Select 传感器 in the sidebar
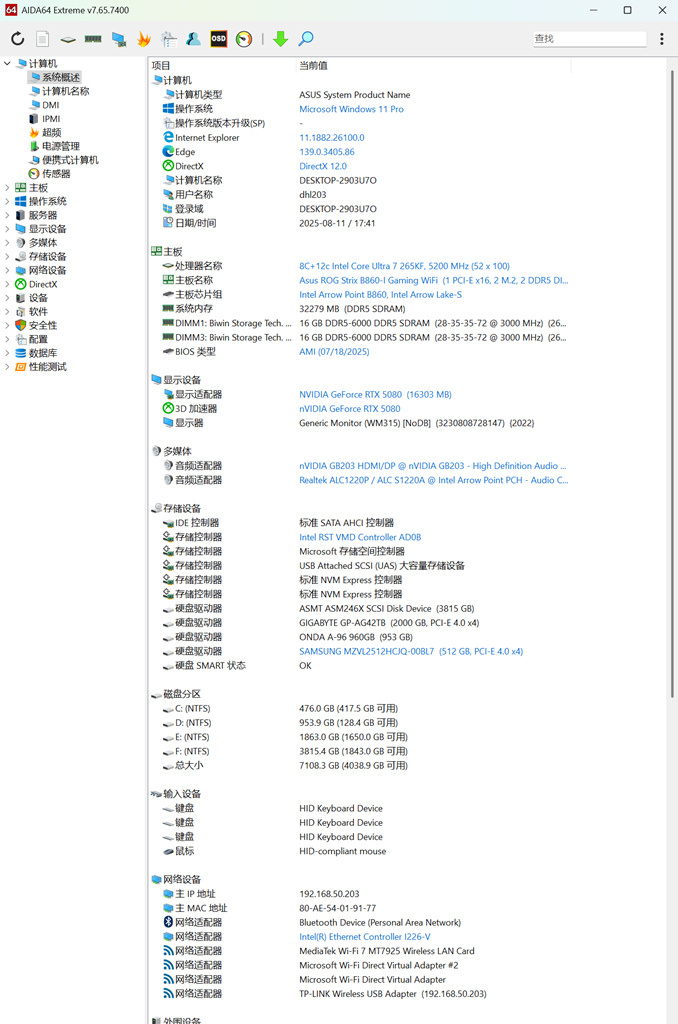The image size is (678, 1024). [x=56, y=174]
